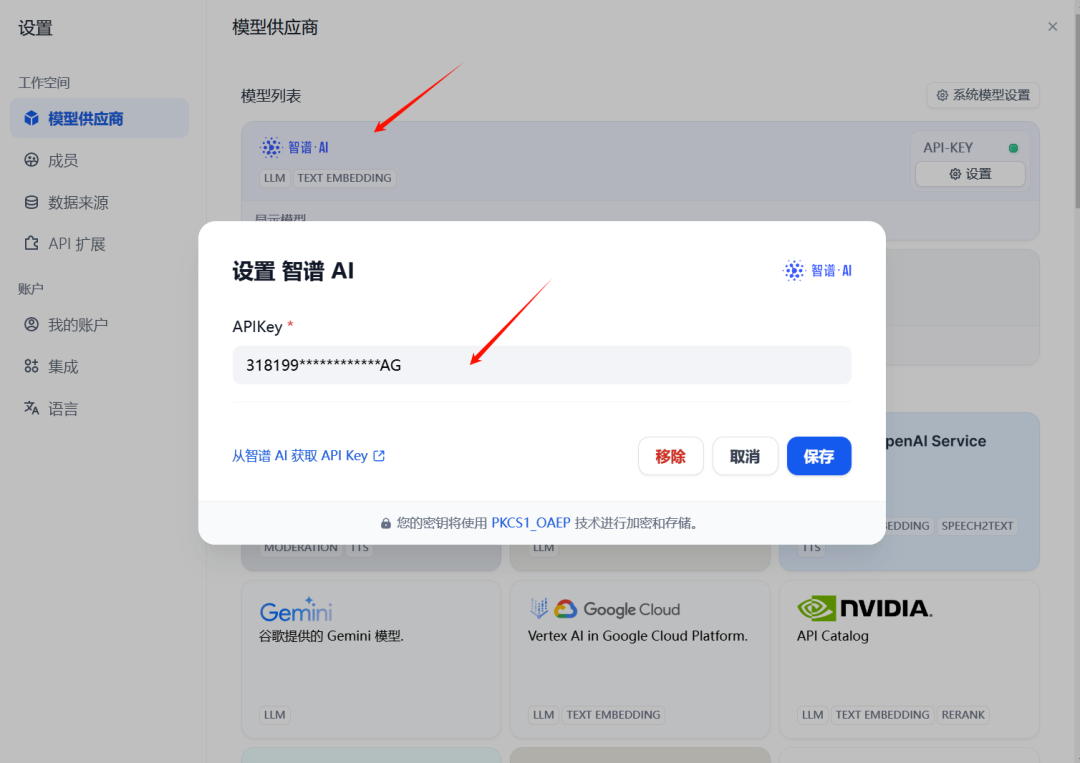This screenshot has width=1080, height=763.
Task: Click the puzzle icon beside API 扩展
Action: pos(32,243)
